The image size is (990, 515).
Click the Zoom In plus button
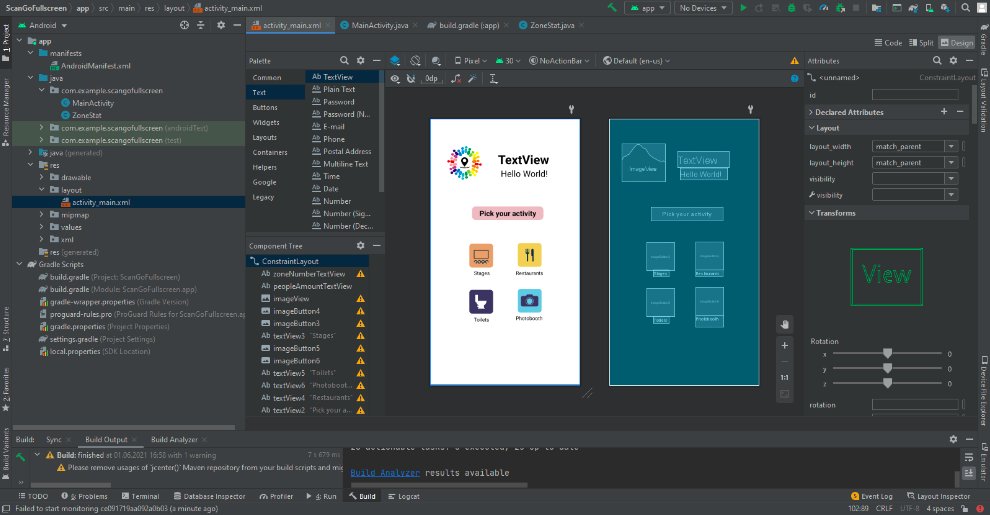[x=785, y=345]
